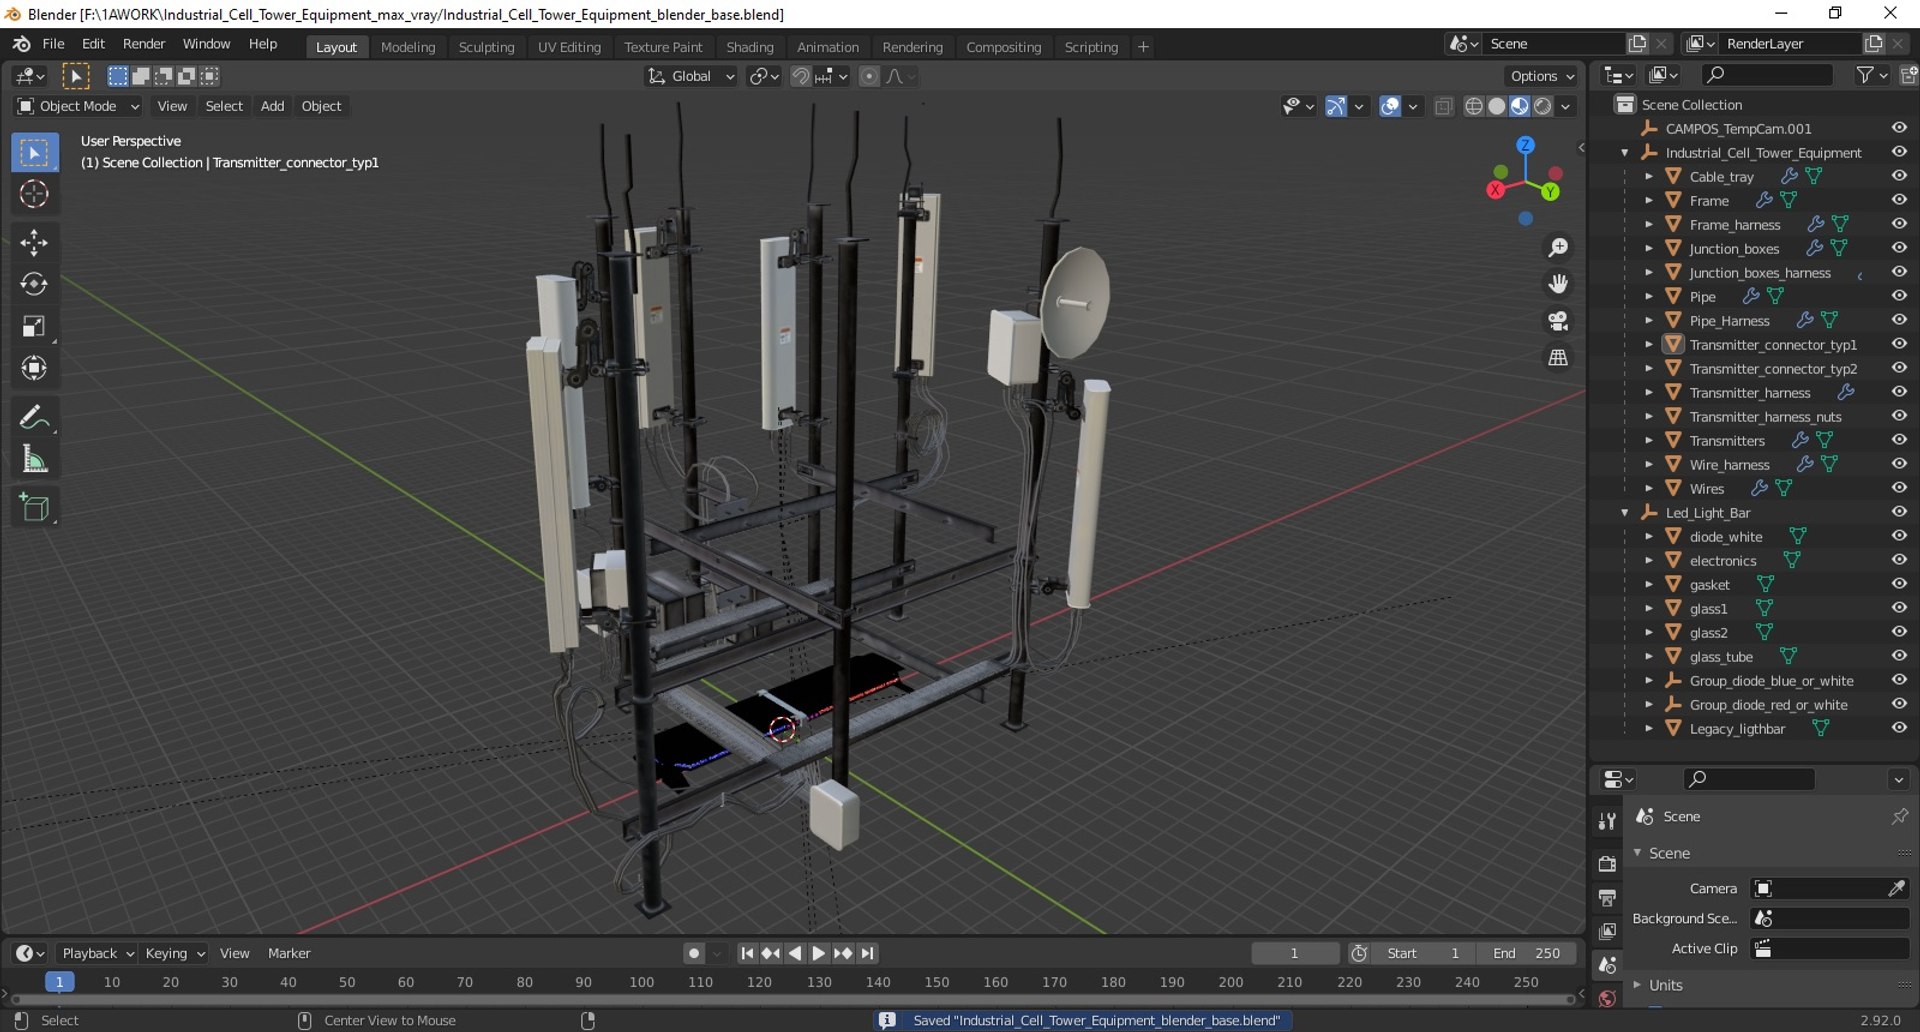Toggle viewport gizmos button
1920x1032 pixels.
point(1336,106)
